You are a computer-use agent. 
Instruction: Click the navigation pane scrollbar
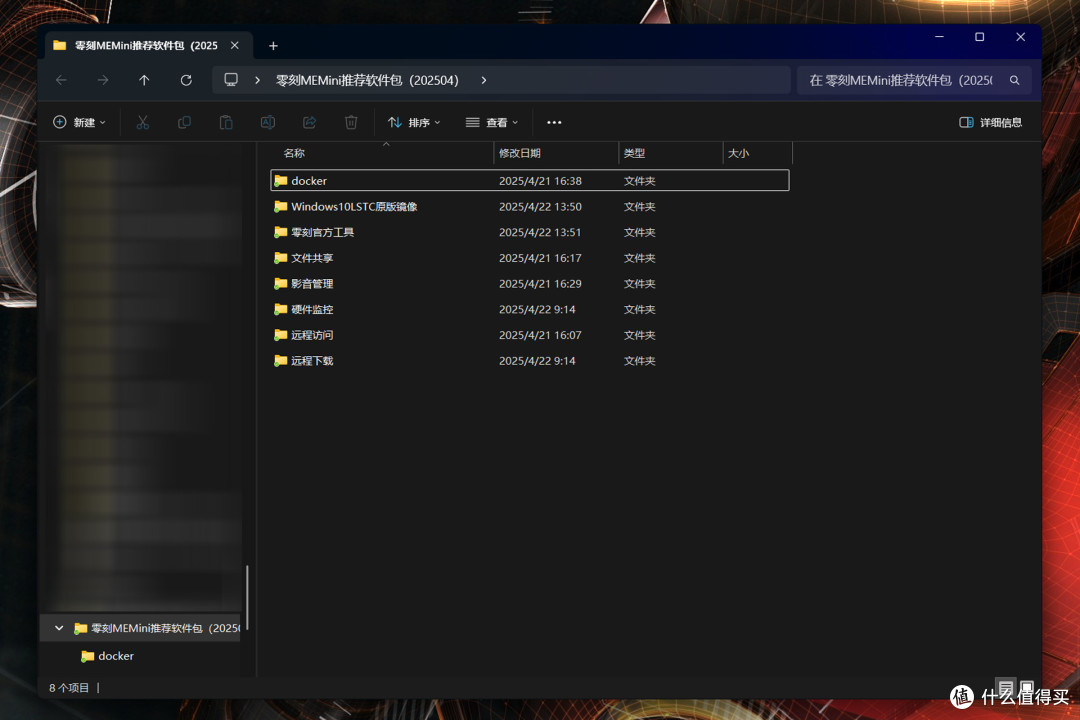(247, 598)
